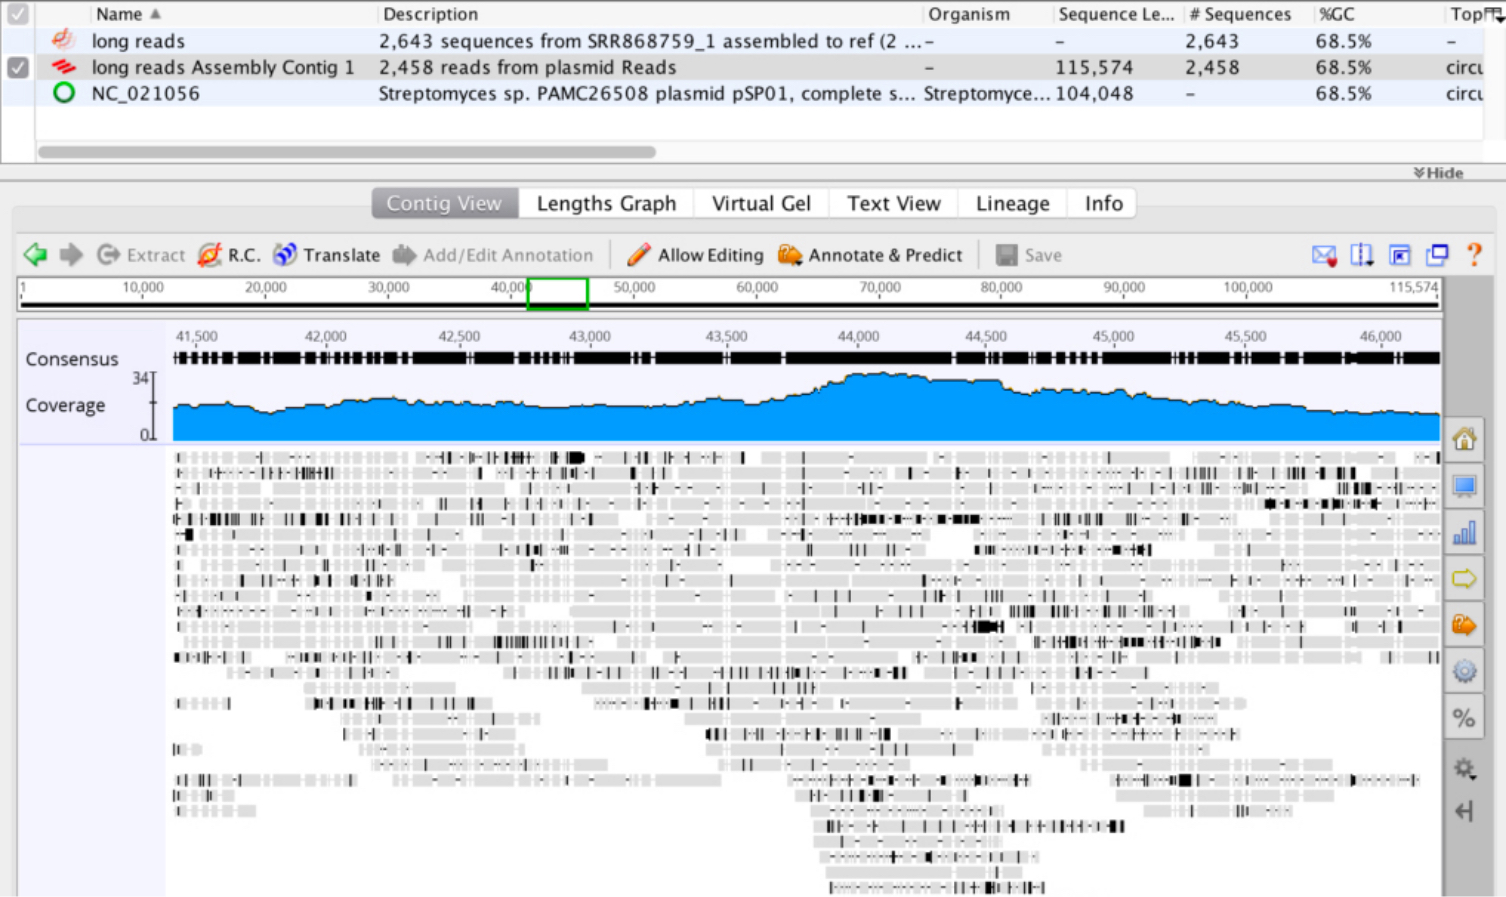Viewport: 1506px width, 897px height.
Task: Click the 44,000 position on the ruler
Action: (x=858, y=336)
